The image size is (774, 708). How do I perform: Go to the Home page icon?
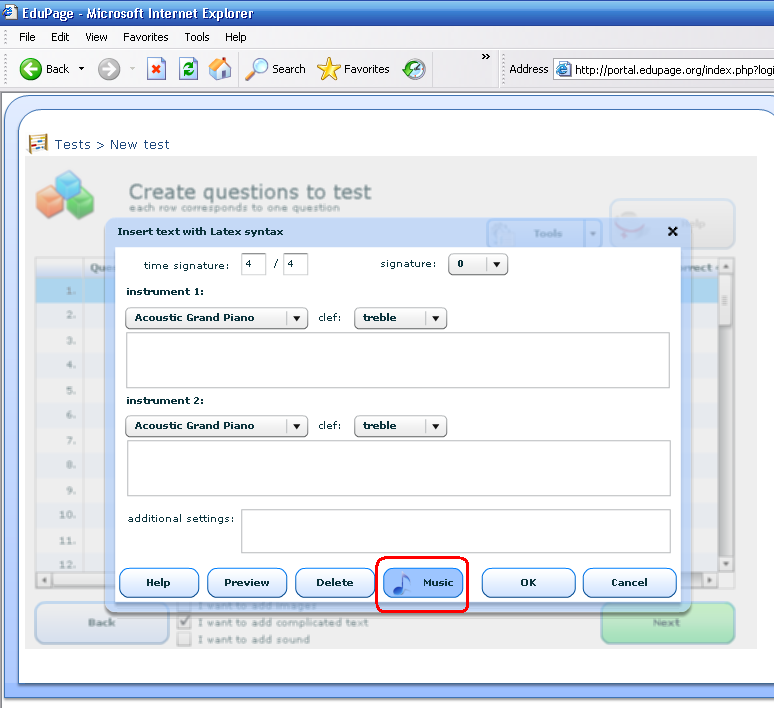point(220,69)
